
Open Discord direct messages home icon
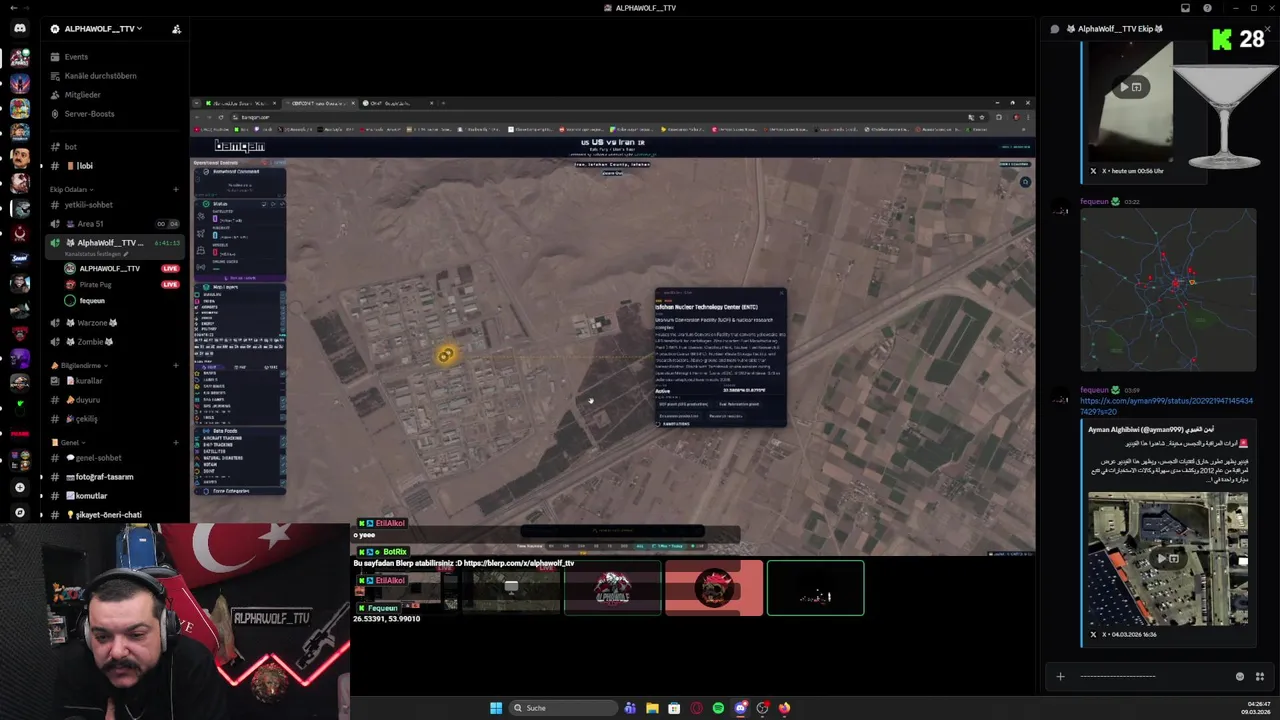tap(20, 29)
